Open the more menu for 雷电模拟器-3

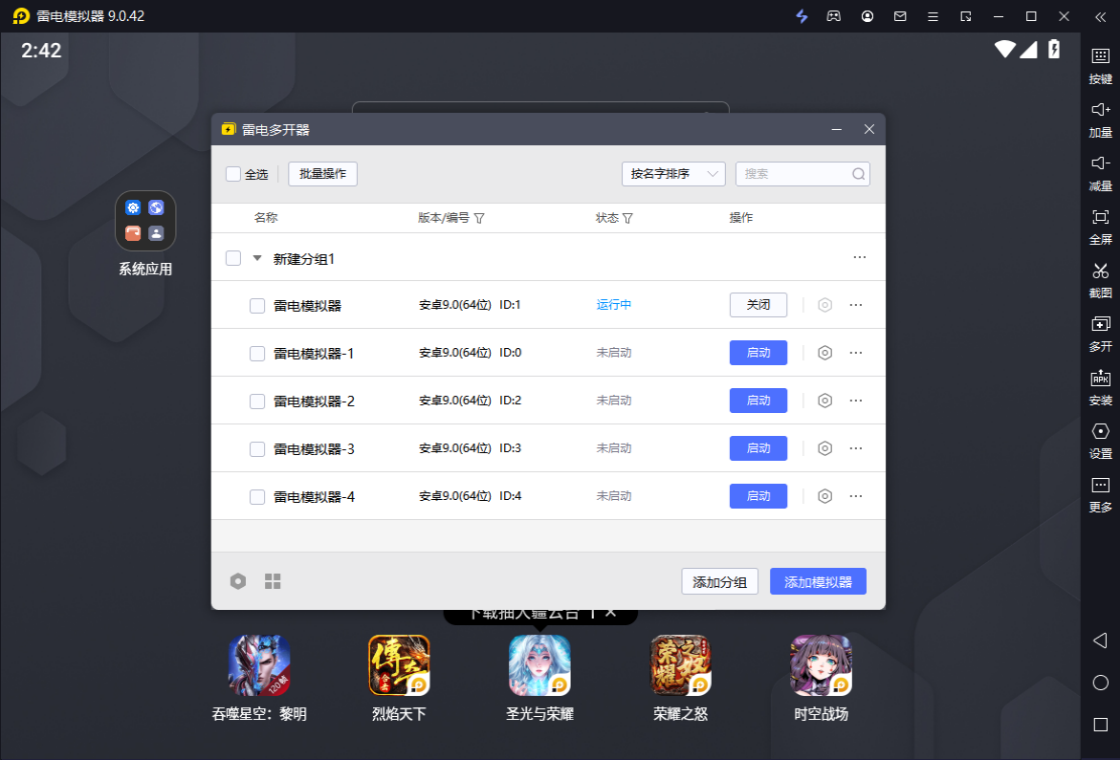point(858,448)
